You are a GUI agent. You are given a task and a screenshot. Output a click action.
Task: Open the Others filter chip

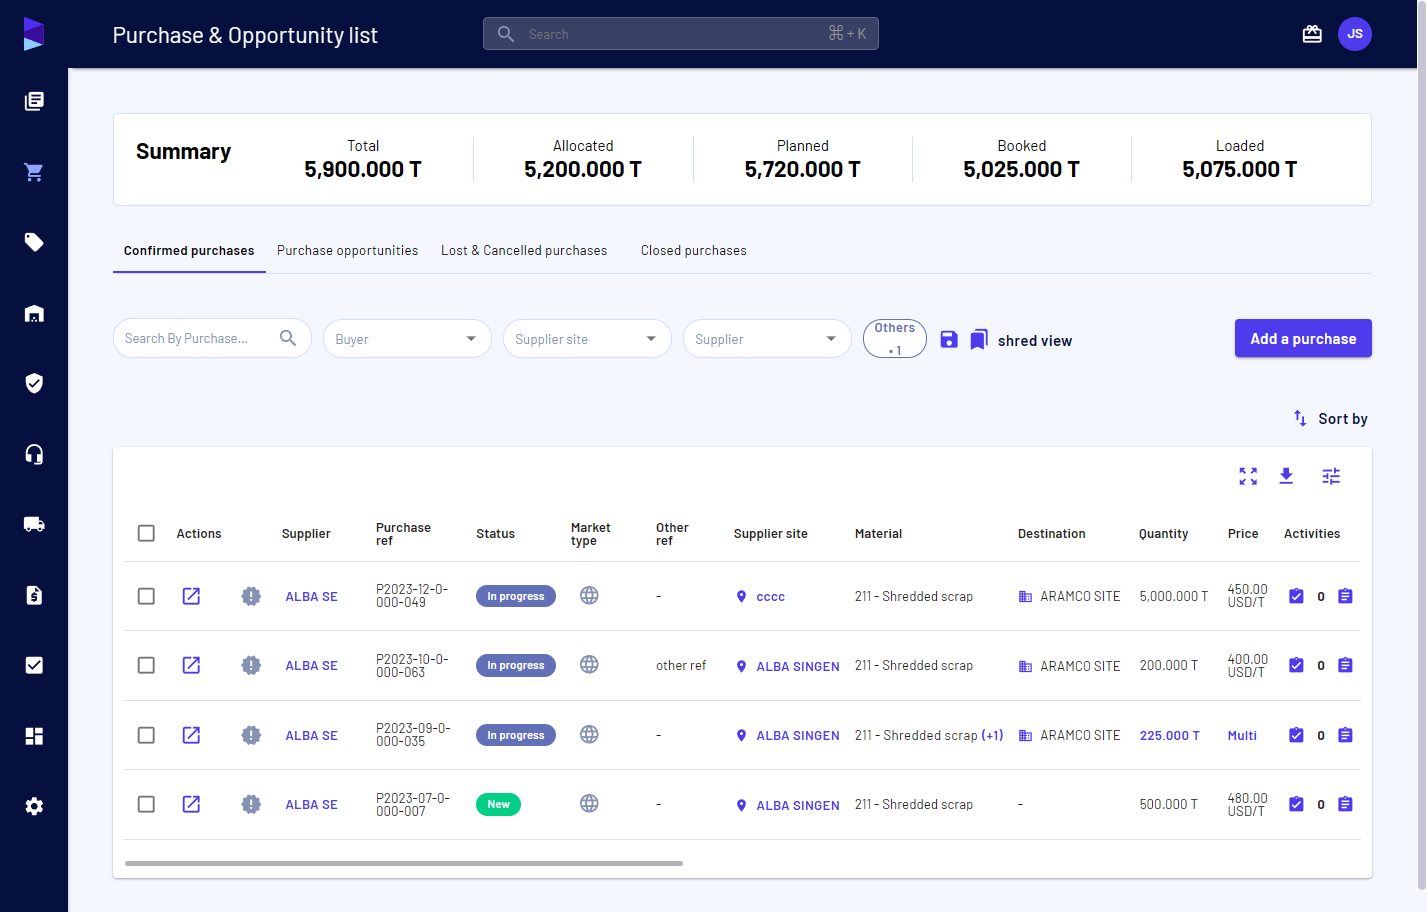[895, 339]
